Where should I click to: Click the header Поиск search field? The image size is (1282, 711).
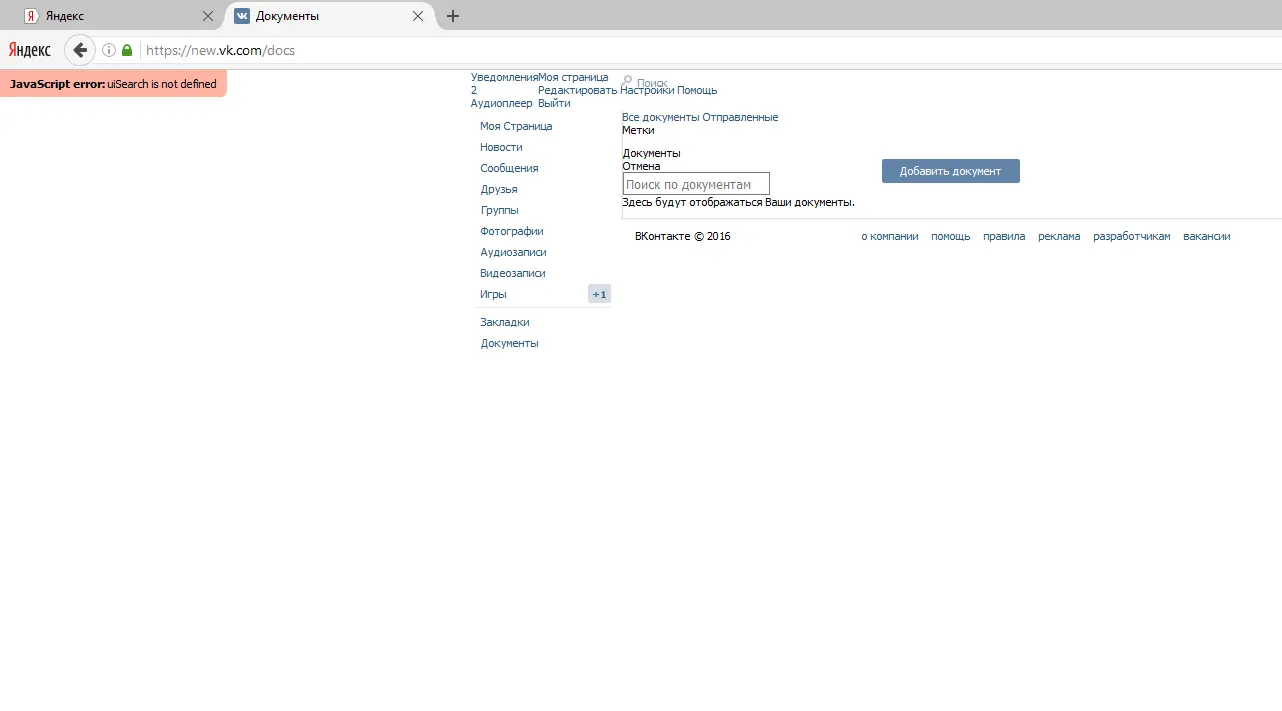click(651, 83)
